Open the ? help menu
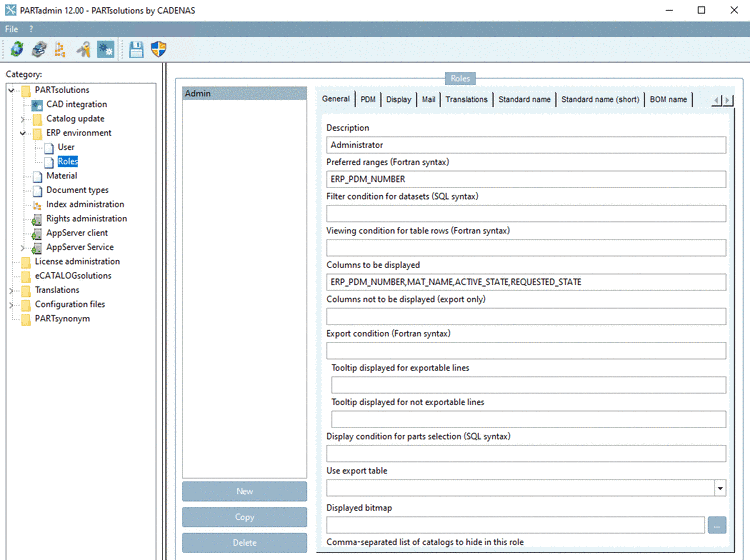Image resolution: width=750 pixels, height=560 pixels. click(31, 29)
